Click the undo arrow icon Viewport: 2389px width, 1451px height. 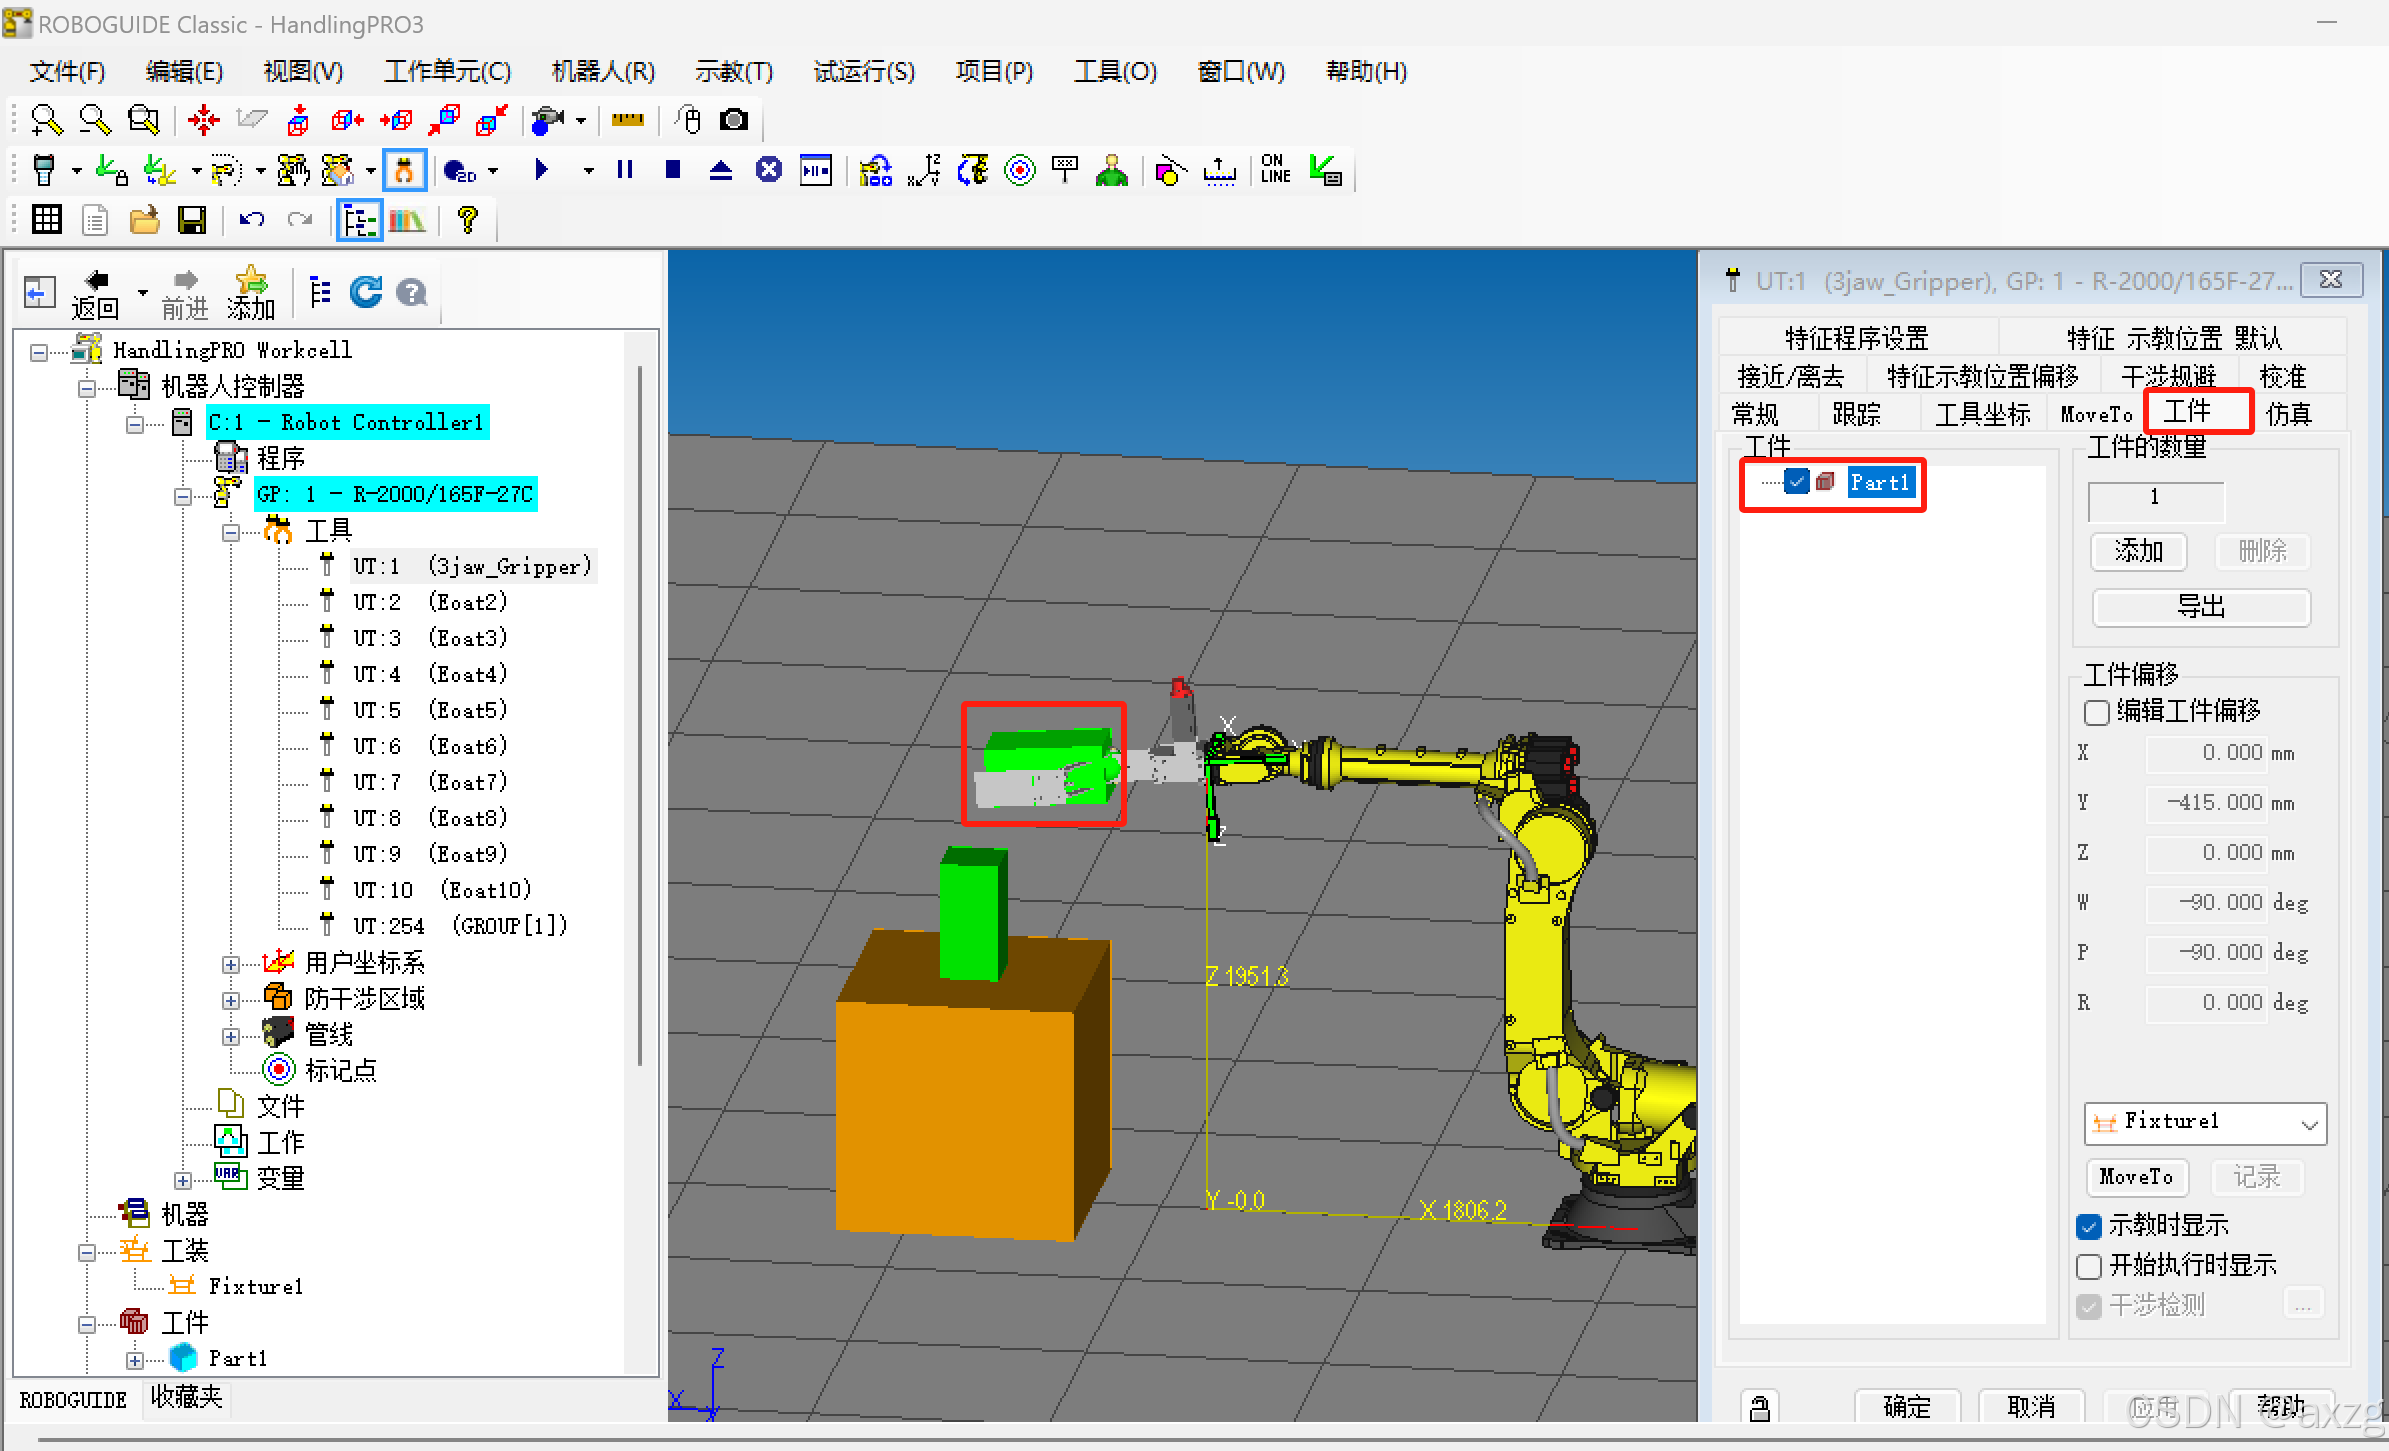click(251, 220)
